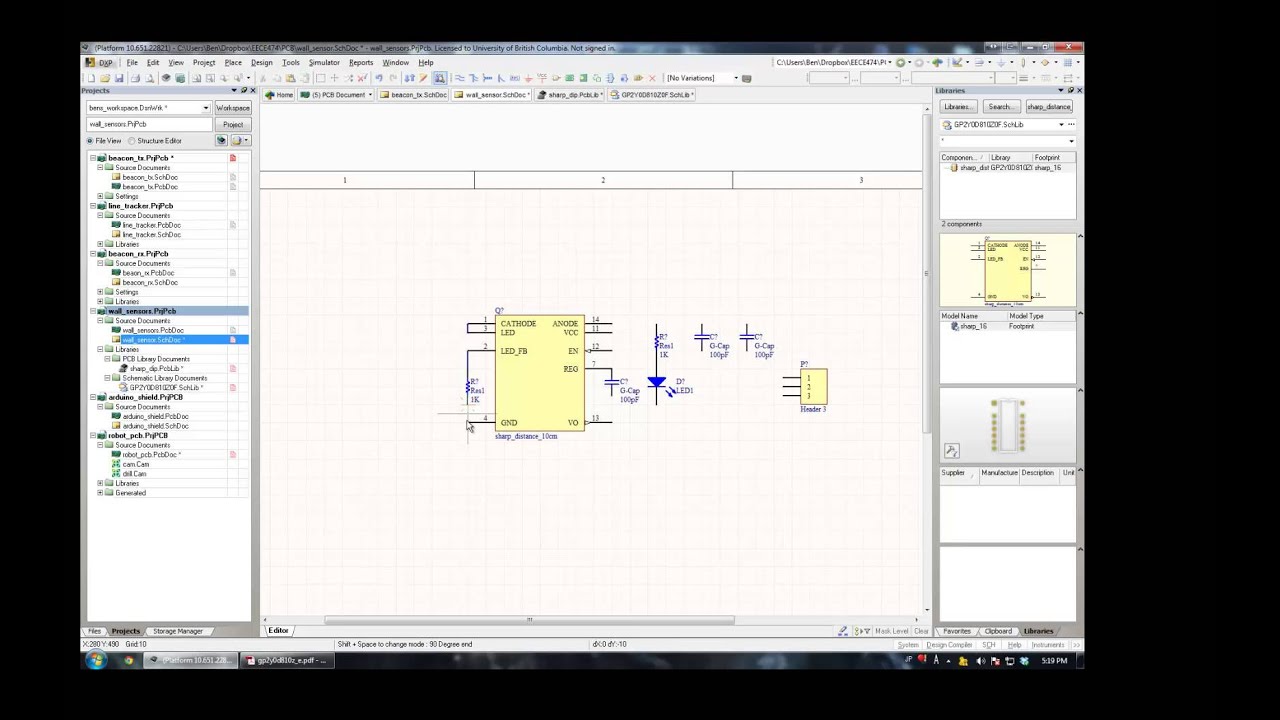Click the Cut scissors icon

tap(263, 78)
